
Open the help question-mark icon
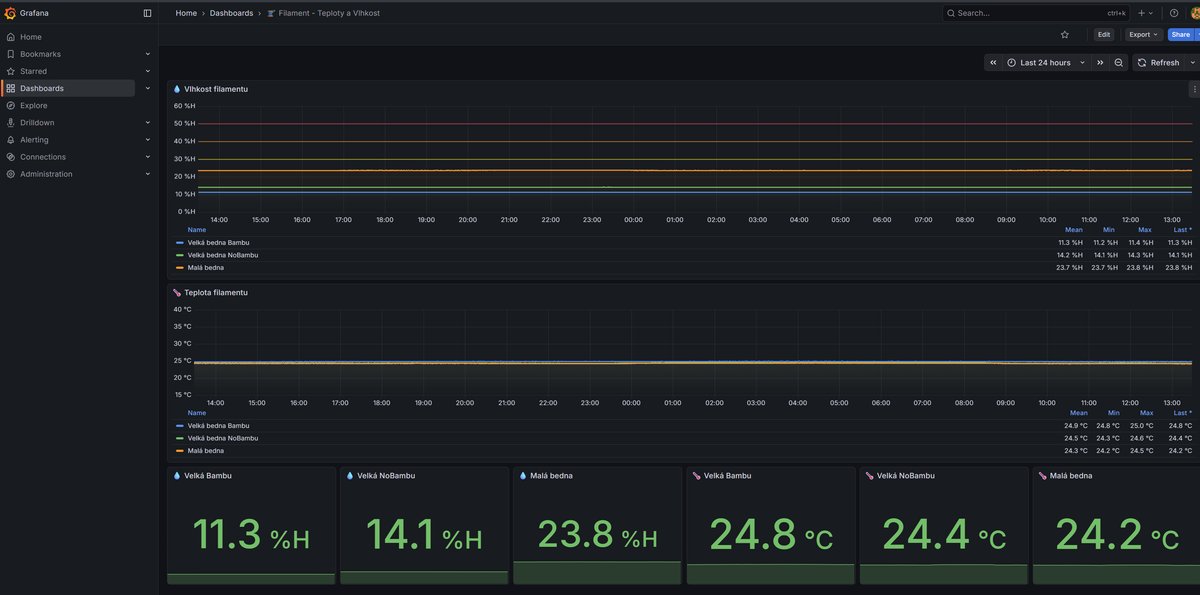click(x=1174, y=13)
